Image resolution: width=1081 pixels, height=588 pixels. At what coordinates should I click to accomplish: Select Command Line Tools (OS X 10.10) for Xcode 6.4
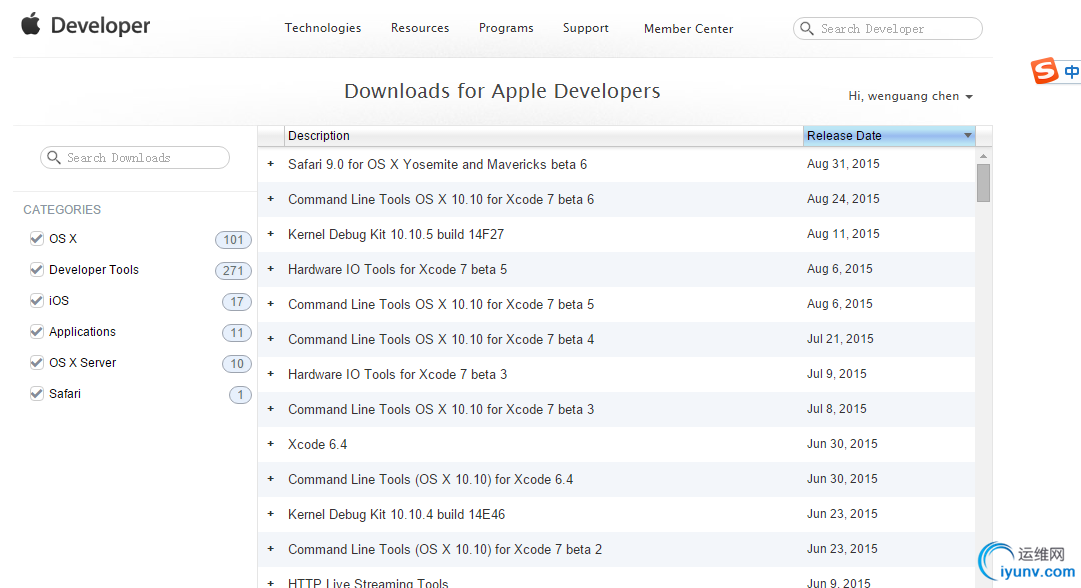[x=430, y=479]
